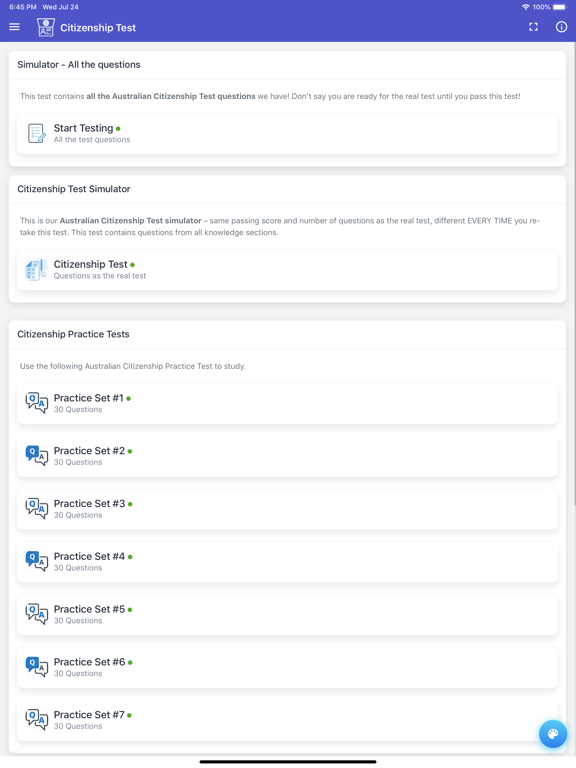
Task: Tap the Practice Set #1 Q&A icon
Action: (37, 403)
